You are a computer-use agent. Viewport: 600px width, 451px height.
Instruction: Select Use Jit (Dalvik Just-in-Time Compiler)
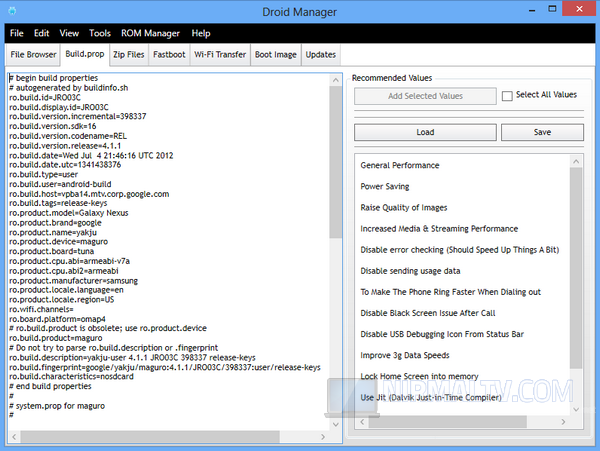[430, 397]
